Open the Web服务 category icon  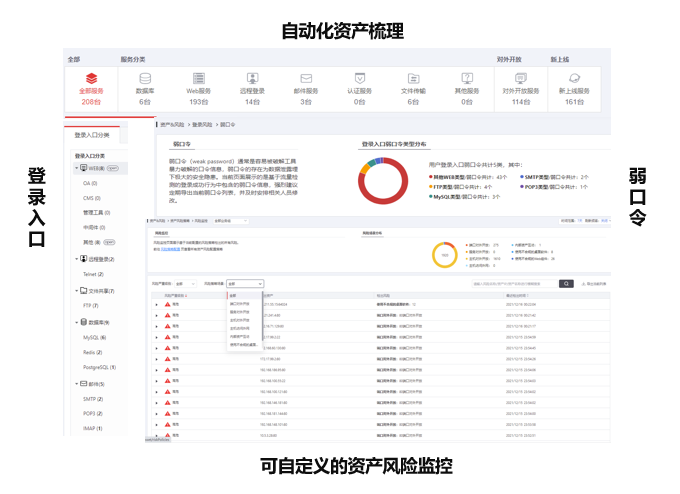pyautogui.click(x=198, y=78)
